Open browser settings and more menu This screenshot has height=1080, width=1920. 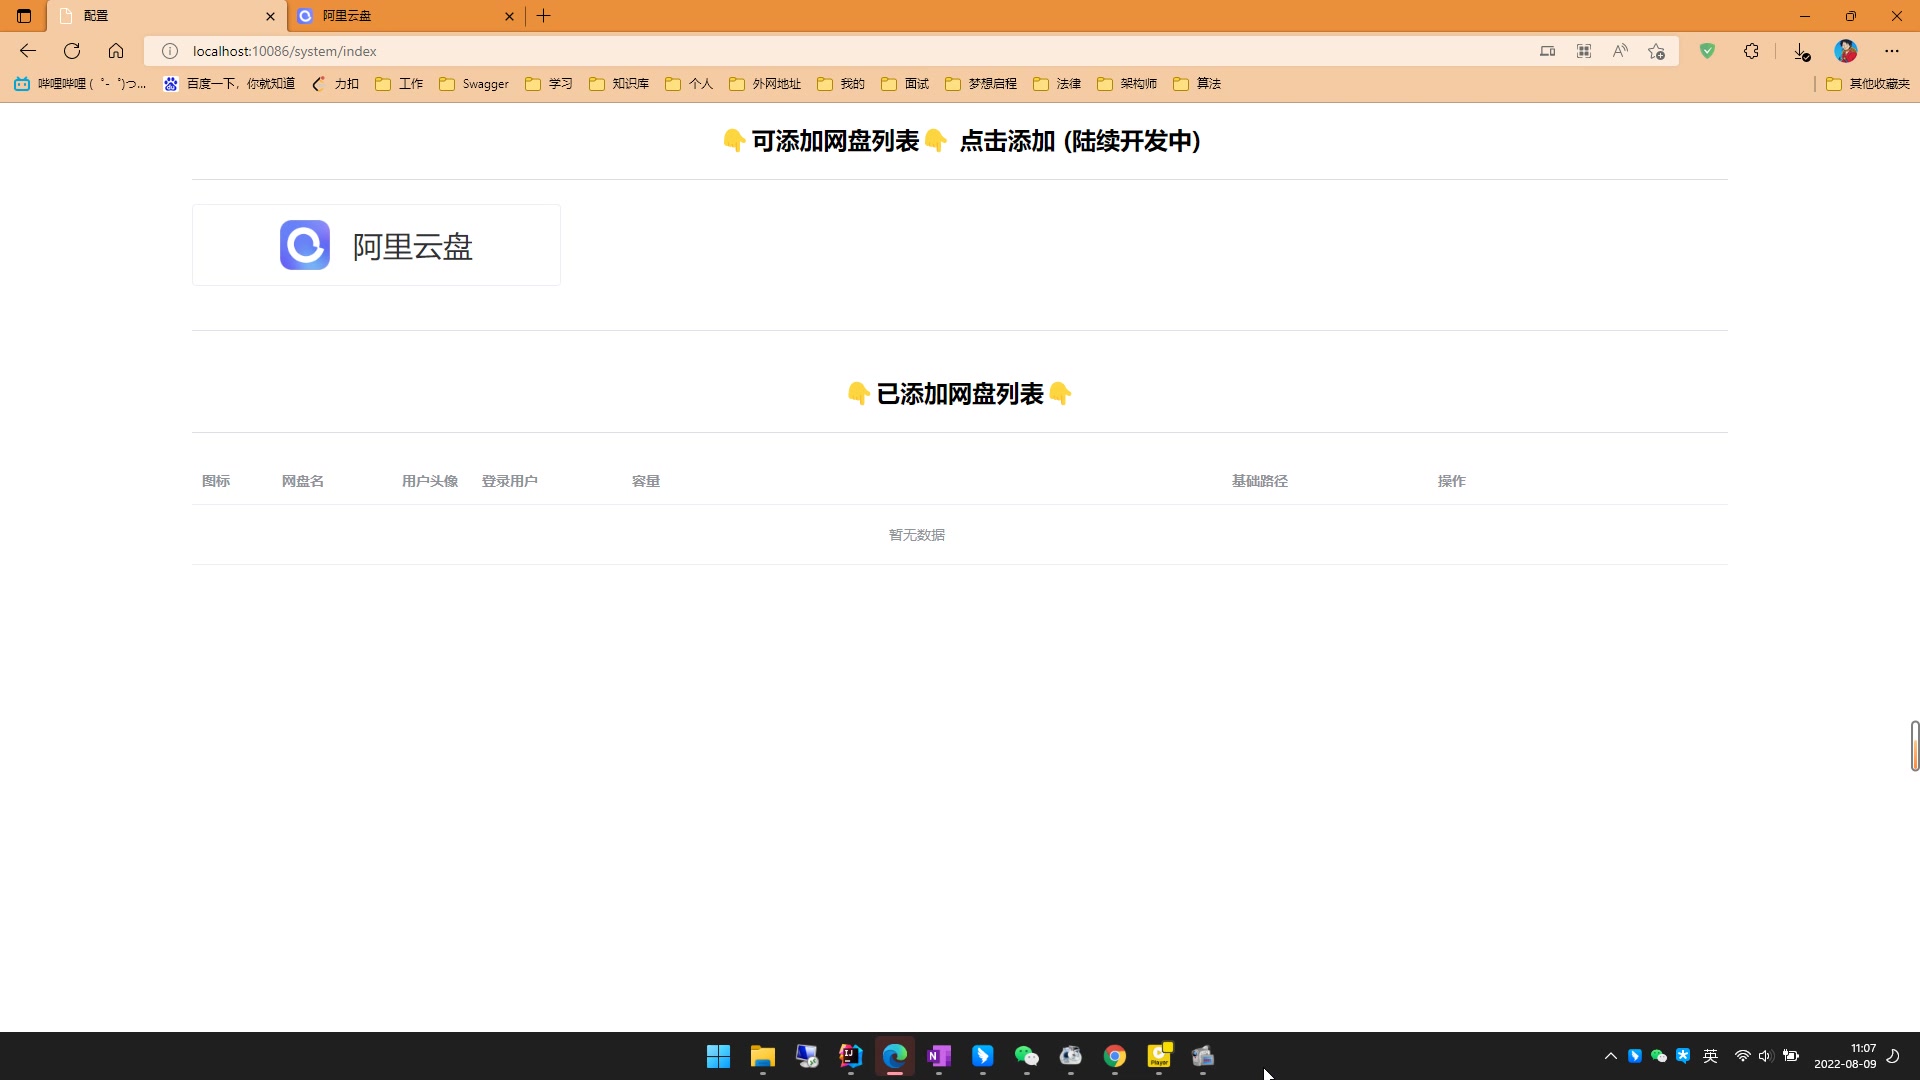point(1891,51)
